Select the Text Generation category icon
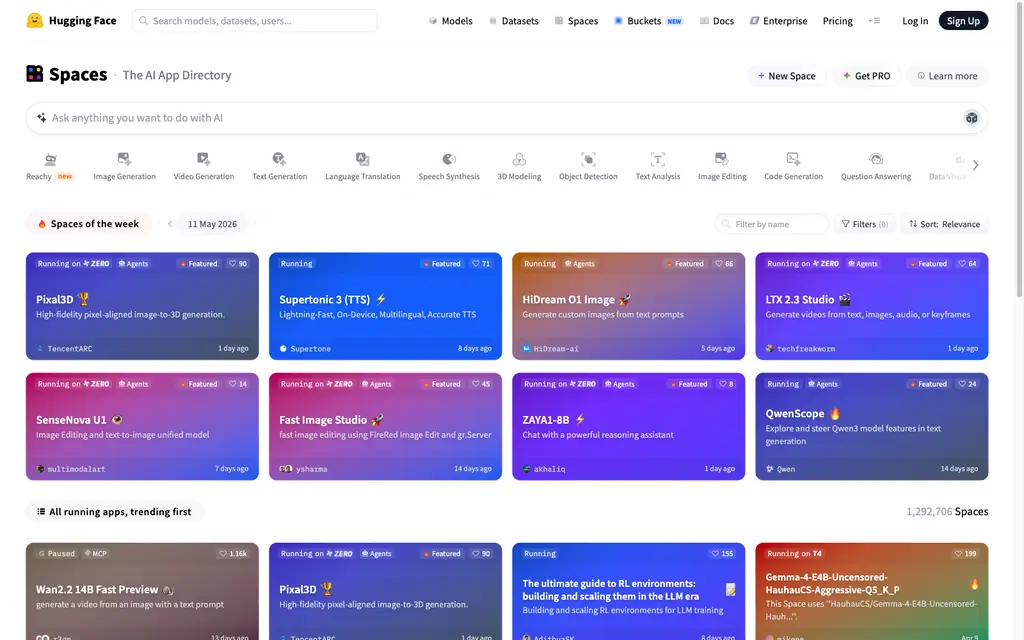The width and height of the screenshot is (1024, 640). (x=279, y=159)
